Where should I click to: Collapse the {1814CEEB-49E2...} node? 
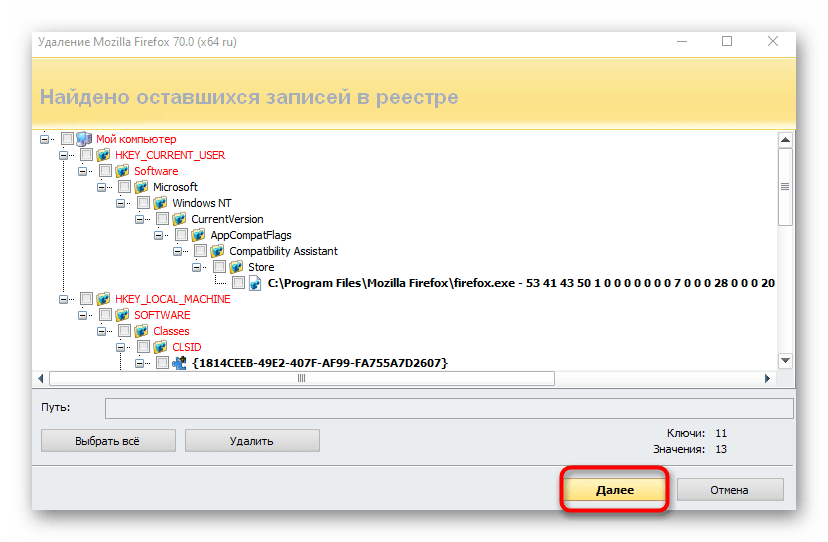pos(139,363)
